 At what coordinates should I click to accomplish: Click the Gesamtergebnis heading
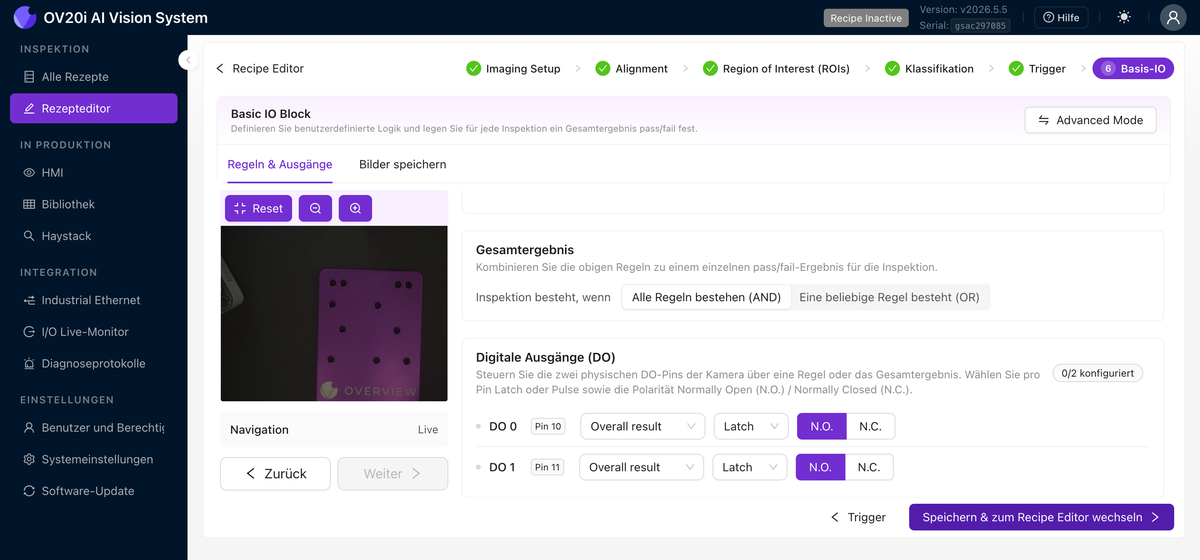[525, 249]
